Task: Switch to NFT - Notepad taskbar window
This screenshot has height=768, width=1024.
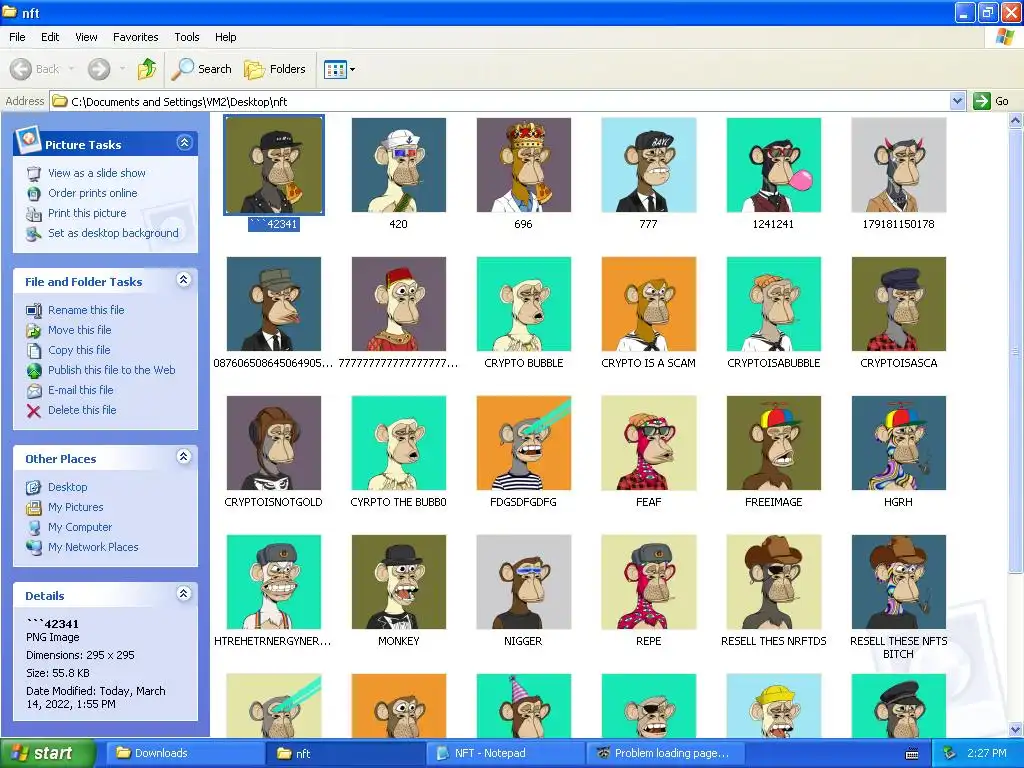Action: (x=505, y=753)
